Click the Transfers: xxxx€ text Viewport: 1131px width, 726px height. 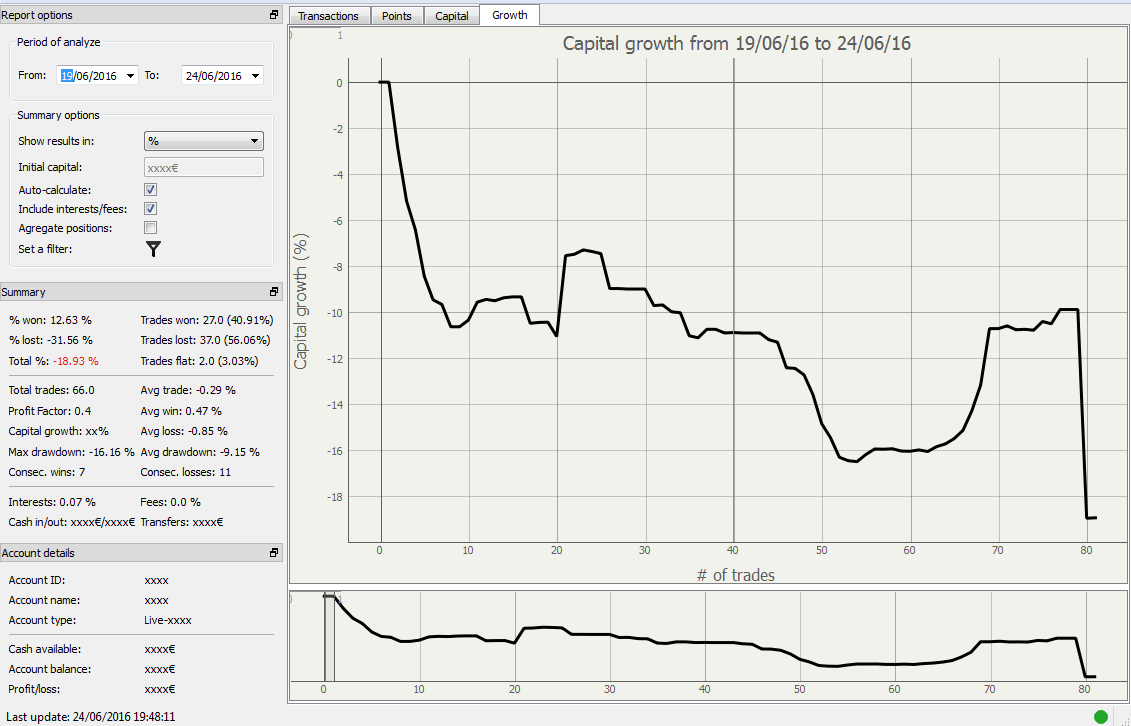click(182, 522)
